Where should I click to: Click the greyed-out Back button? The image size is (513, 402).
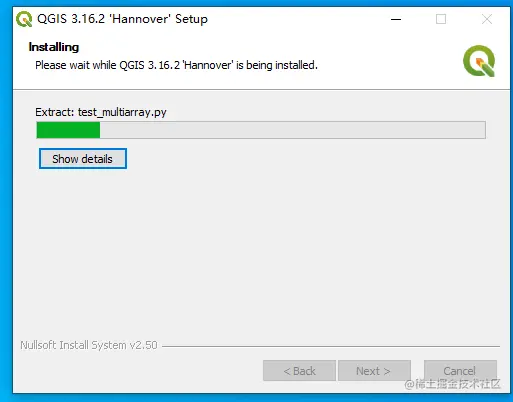click(299, 371)
